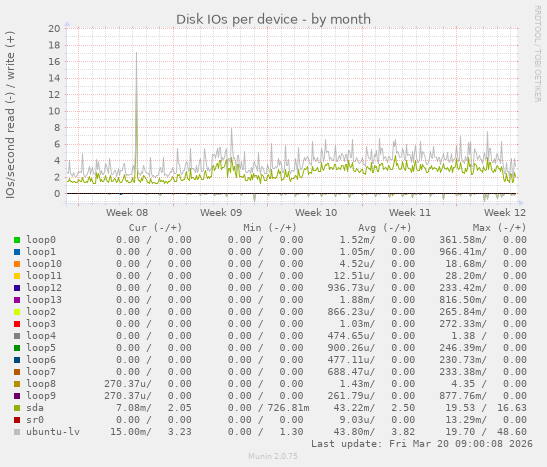This screenshot has height=467, width=547.
Task: Click the loop3 red legend swatch
Action: [17, 324]
